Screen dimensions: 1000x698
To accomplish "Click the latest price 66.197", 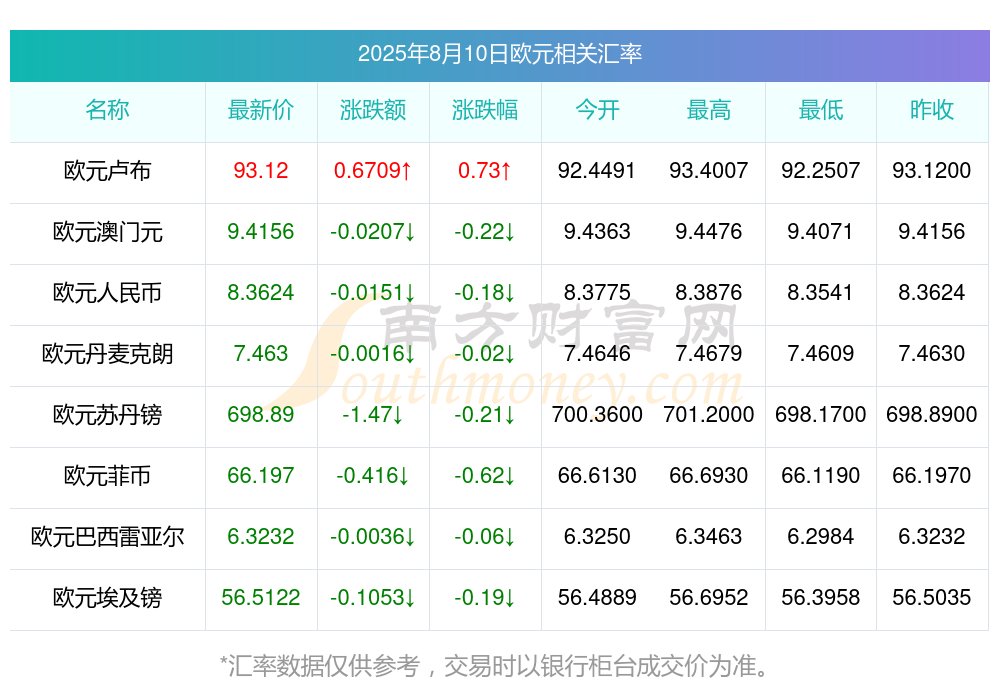I will [261, 475].
